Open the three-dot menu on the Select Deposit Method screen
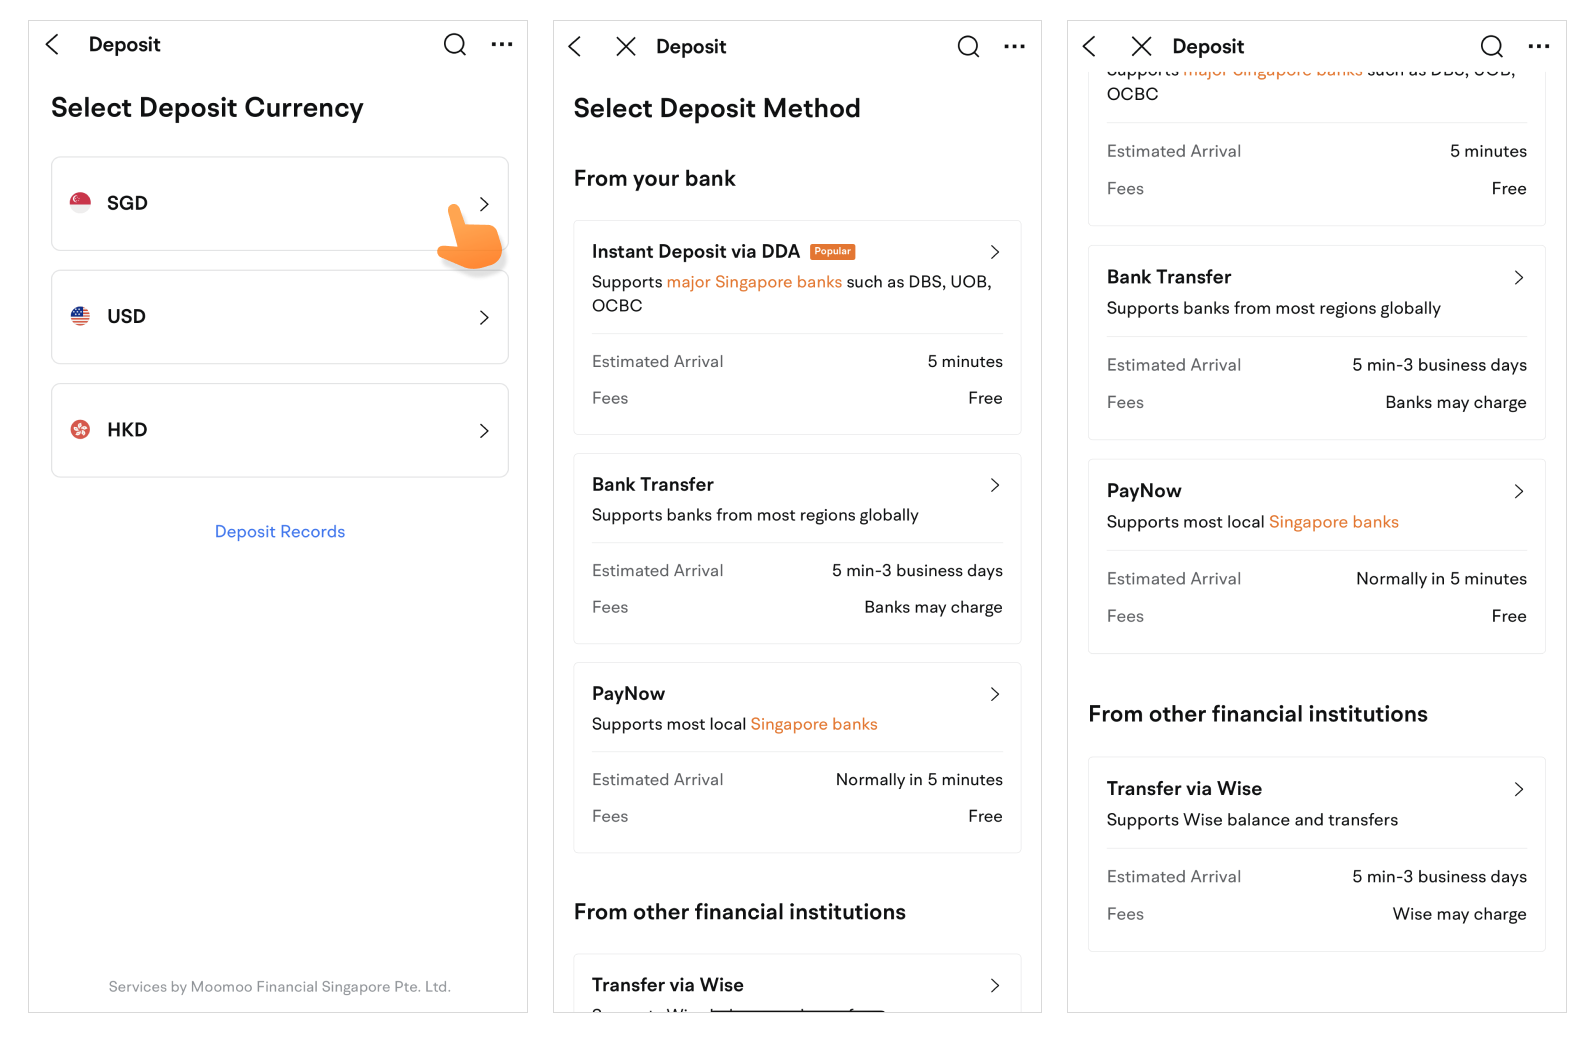The height and width of the screenshot is (1049, 1595). point(1014,47)
